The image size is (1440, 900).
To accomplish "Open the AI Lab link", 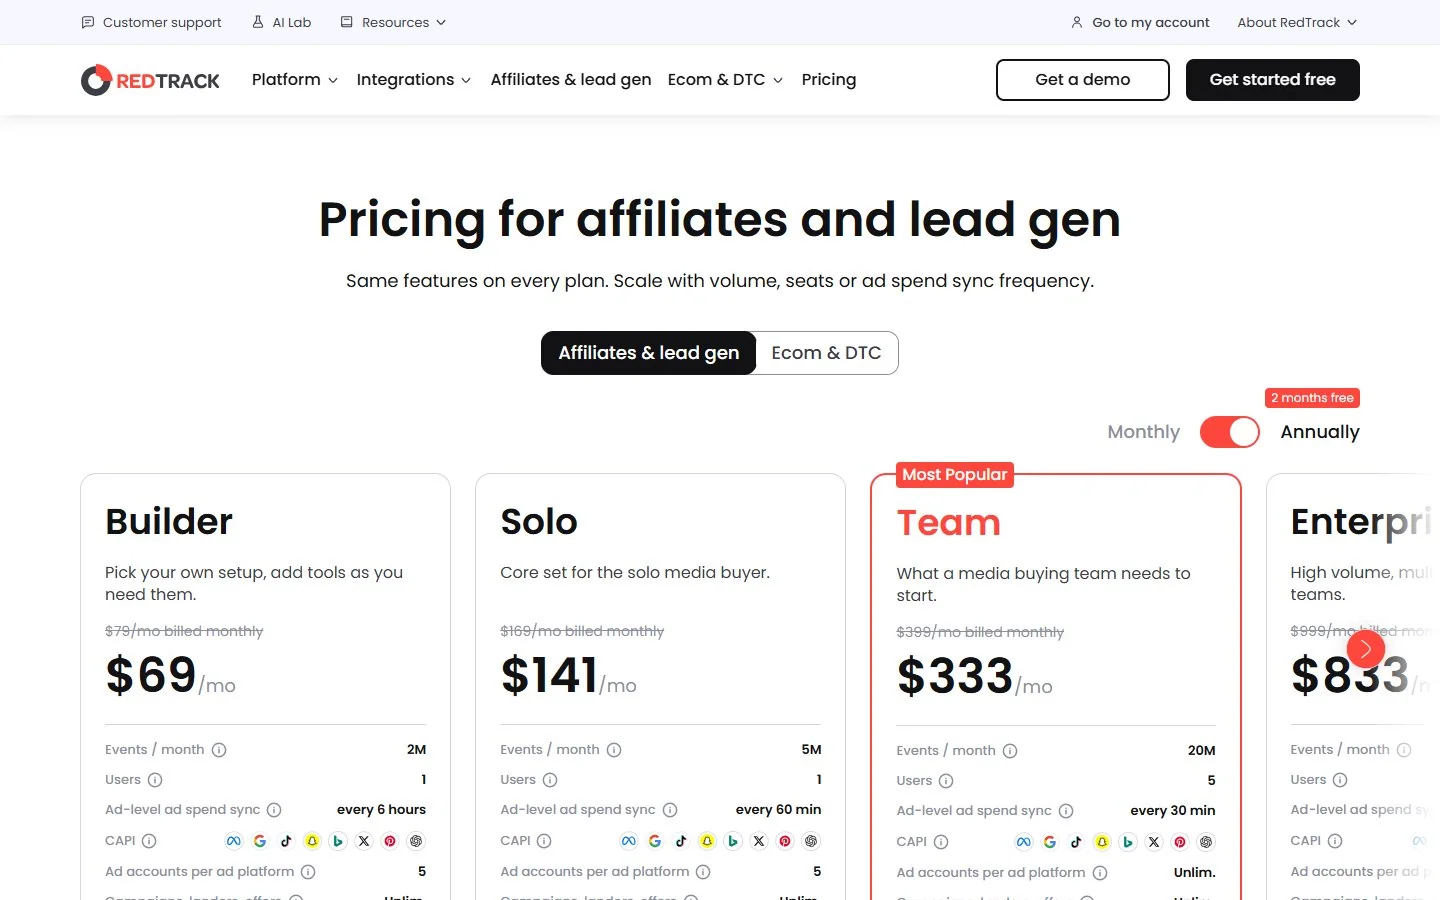I will (x=281, y=22).
